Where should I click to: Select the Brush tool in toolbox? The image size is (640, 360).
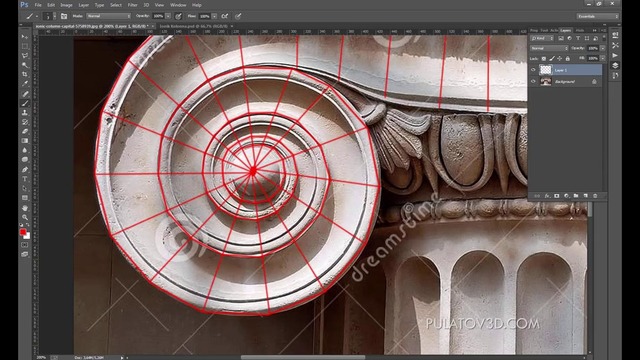point(24,103)
